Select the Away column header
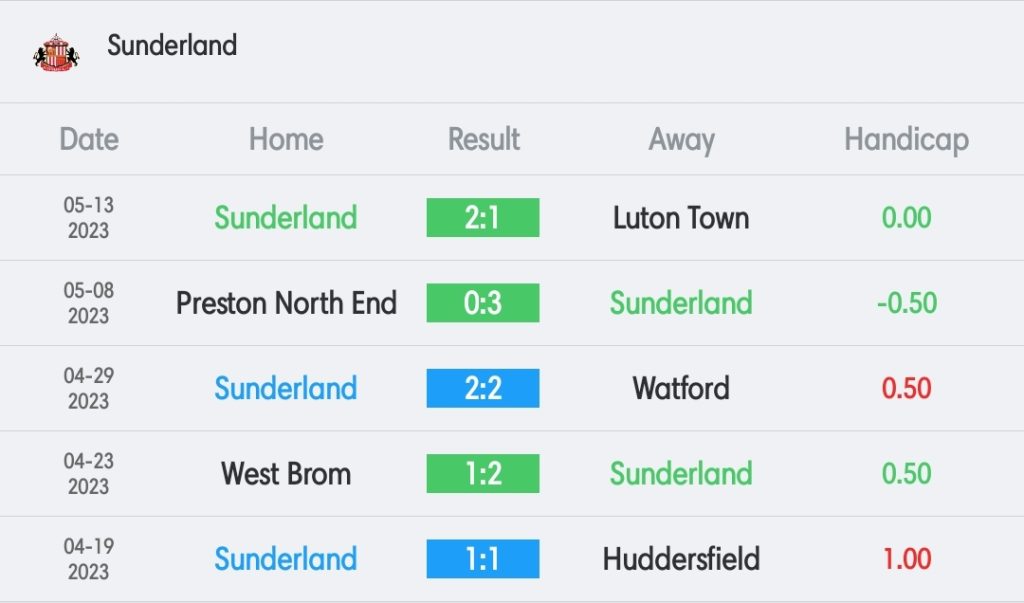This screenshot has width=1024, height=603. pyautogui.click(x=681, y=140)
